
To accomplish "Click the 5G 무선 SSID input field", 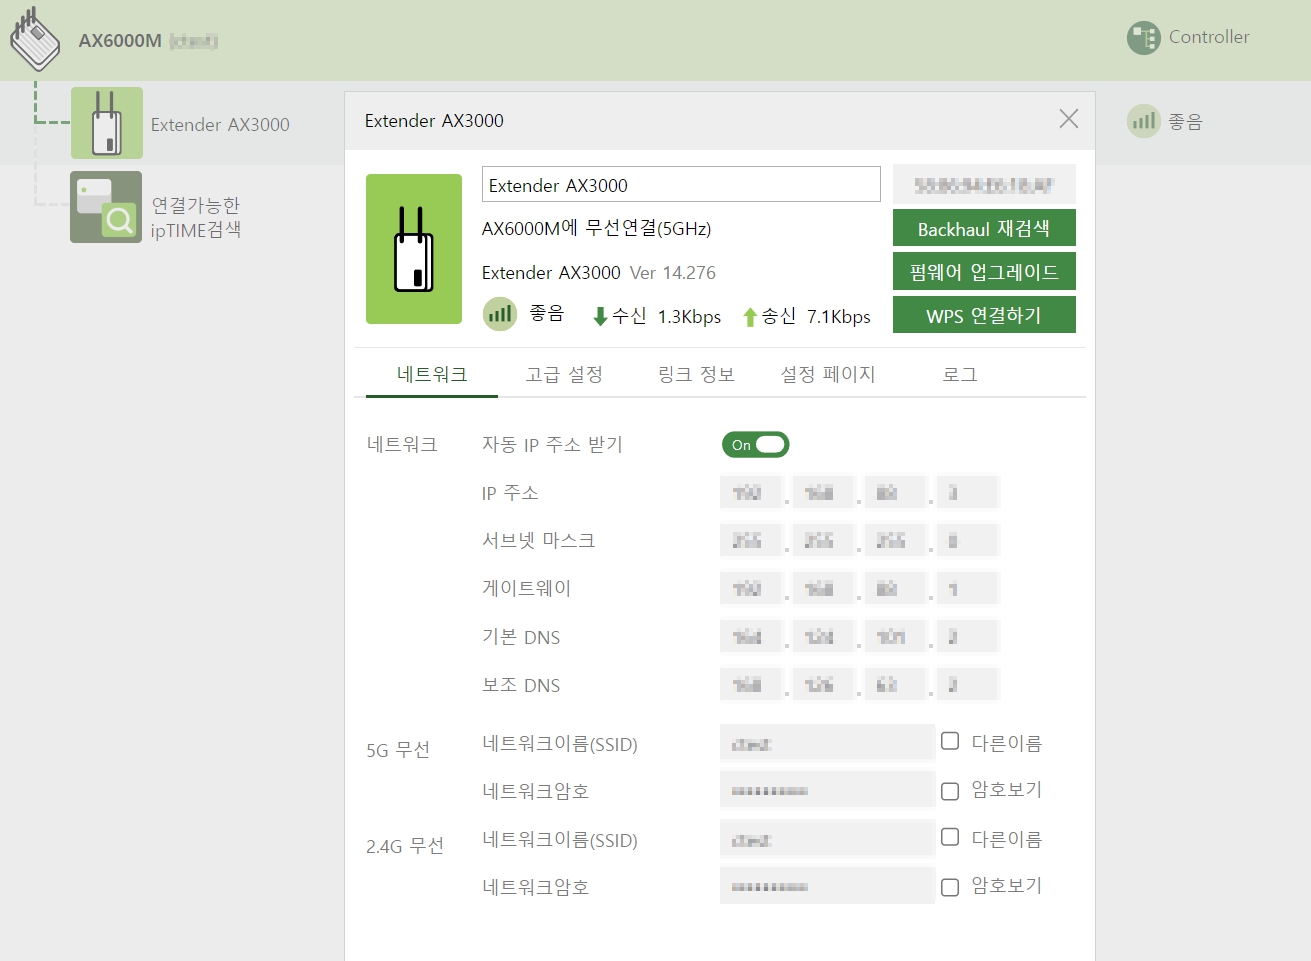I will point(827,743).
